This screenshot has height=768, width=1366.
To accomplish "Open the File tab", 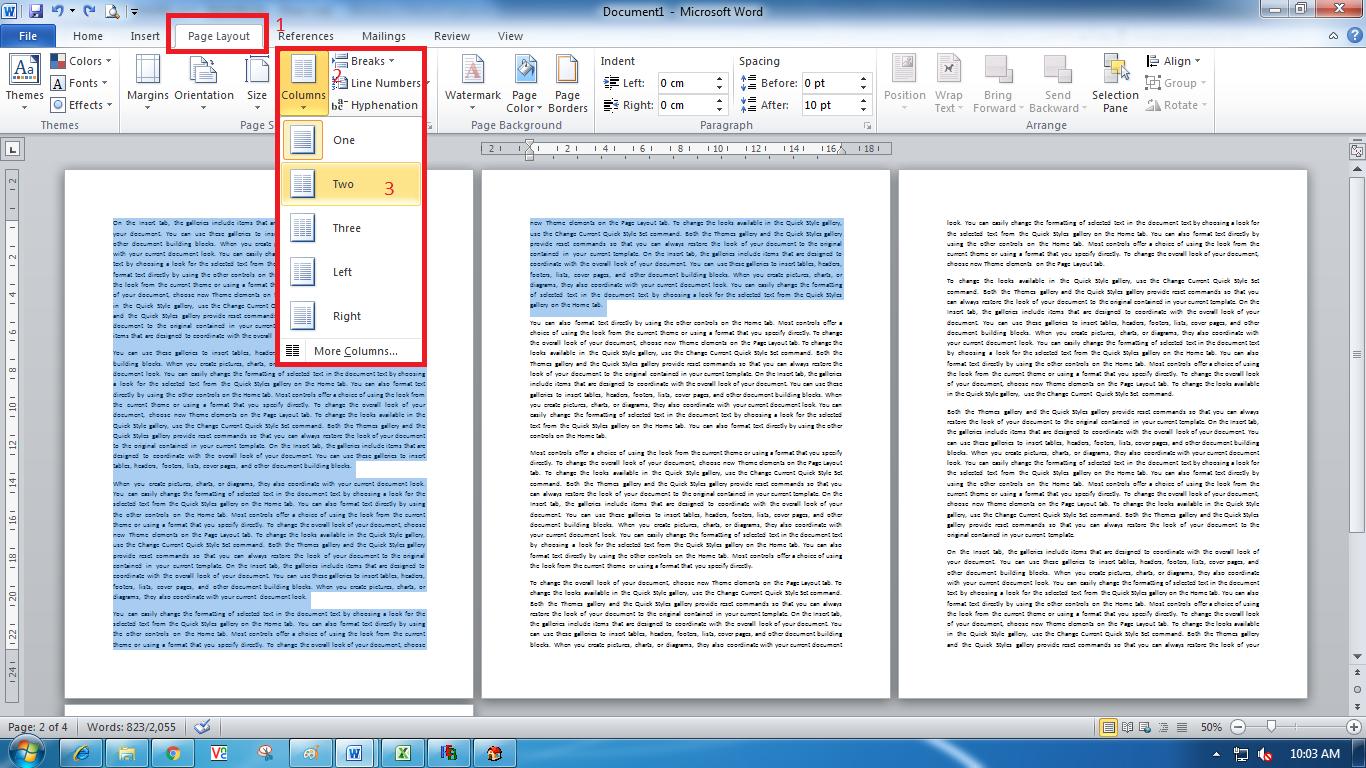I will [28, 36].
